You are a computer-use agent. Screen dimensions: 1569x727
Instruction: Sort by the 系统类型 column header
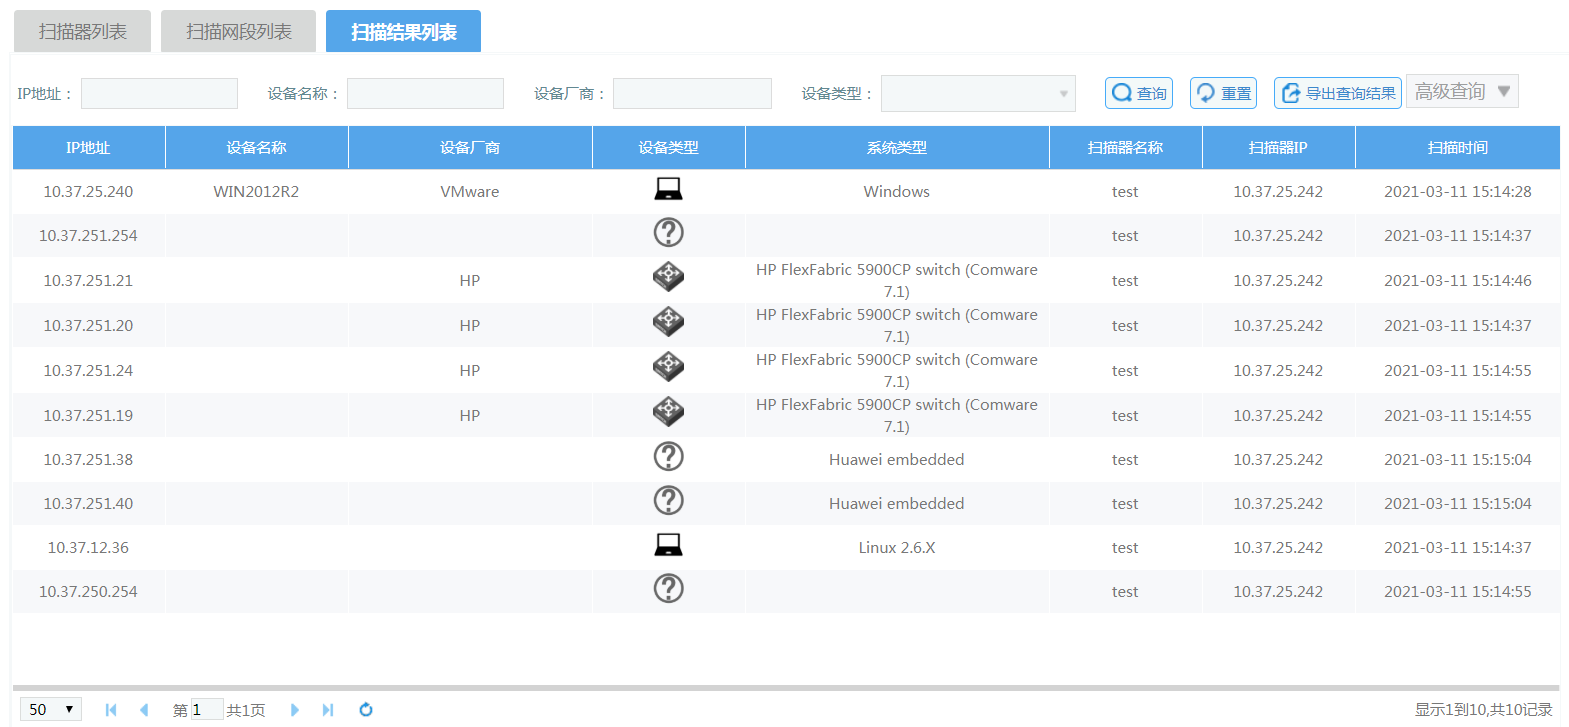pyautogui.click(x=897, y=148)
